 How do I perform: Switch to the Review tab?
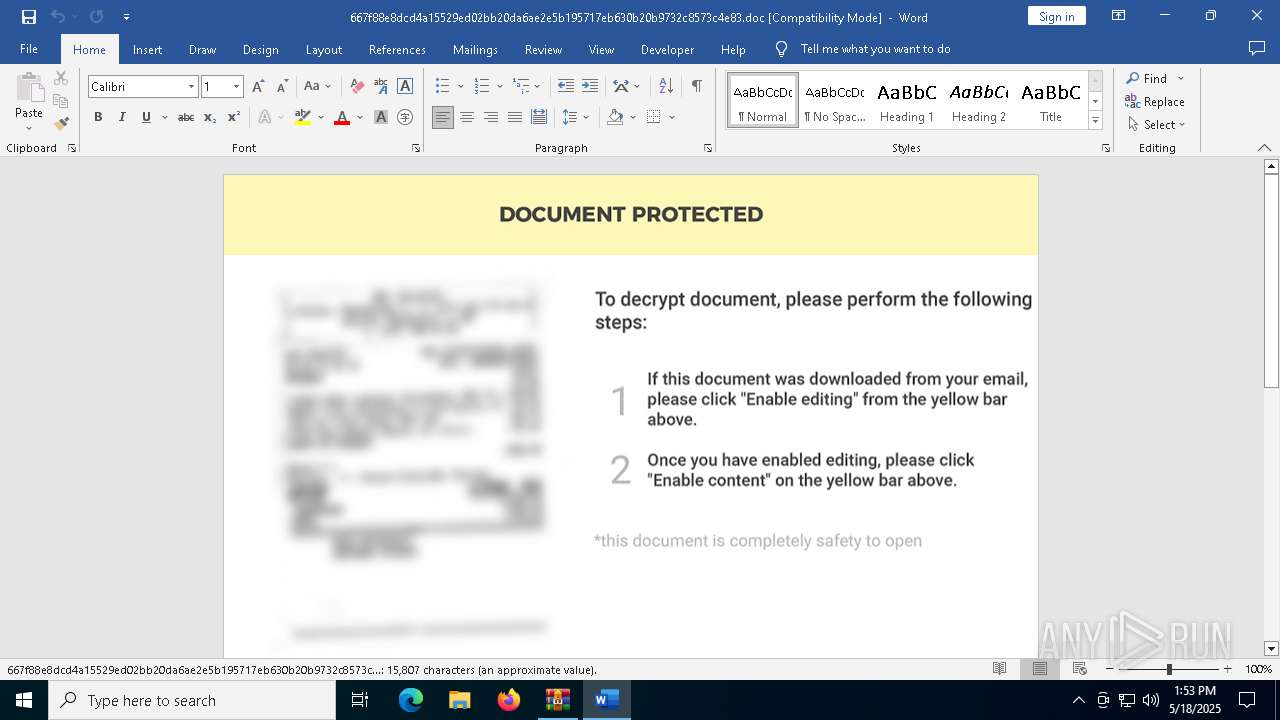point(543,49)
